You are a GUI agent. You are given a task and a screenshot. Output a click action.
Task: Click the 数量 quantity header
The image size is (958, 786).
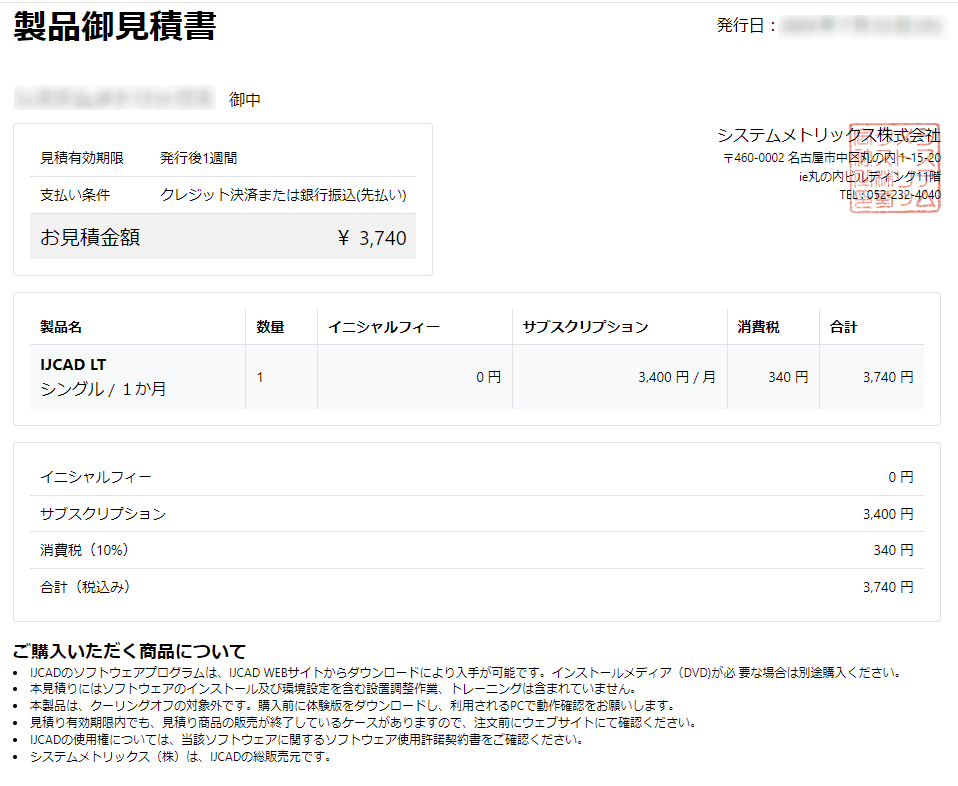(272, 326)
